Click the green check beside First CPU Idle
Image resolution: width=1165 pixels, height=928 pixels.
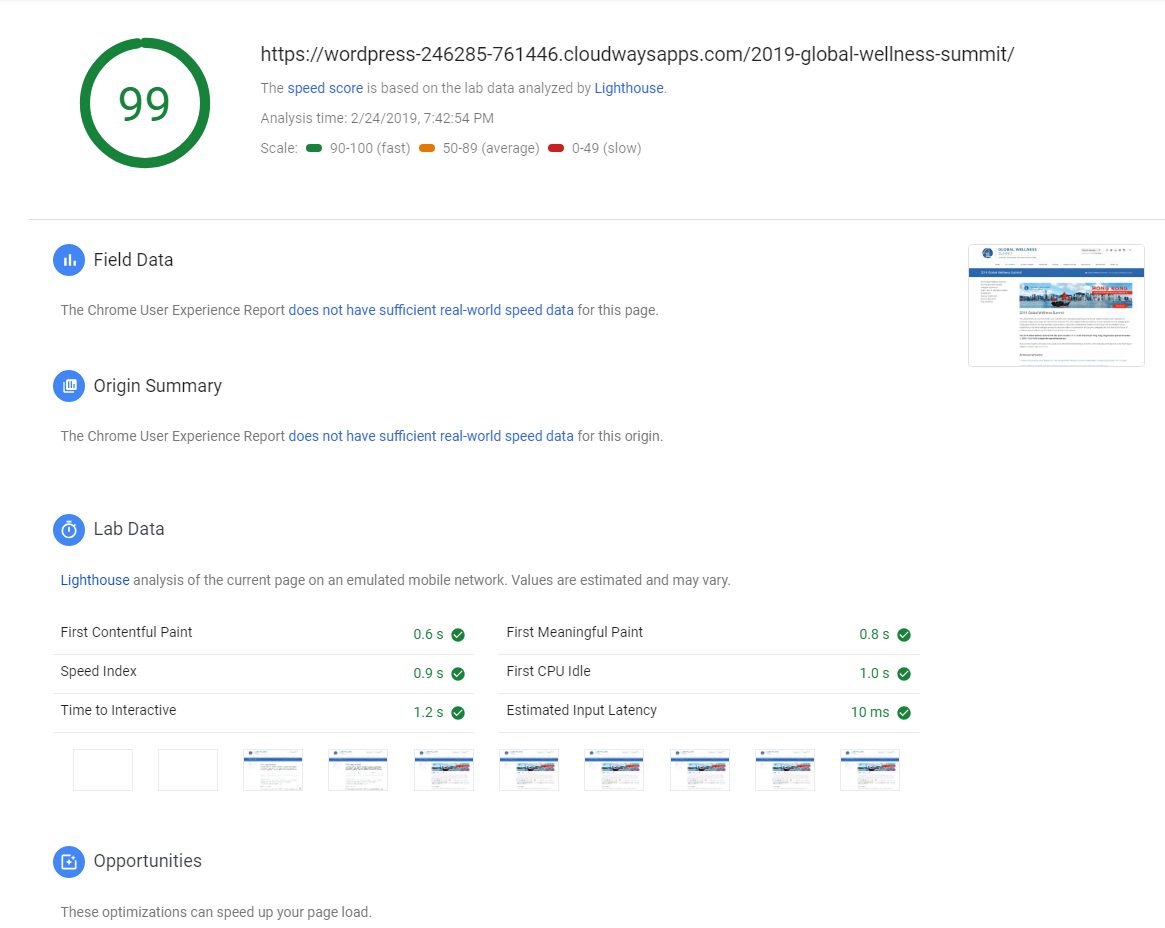point(904,674)
